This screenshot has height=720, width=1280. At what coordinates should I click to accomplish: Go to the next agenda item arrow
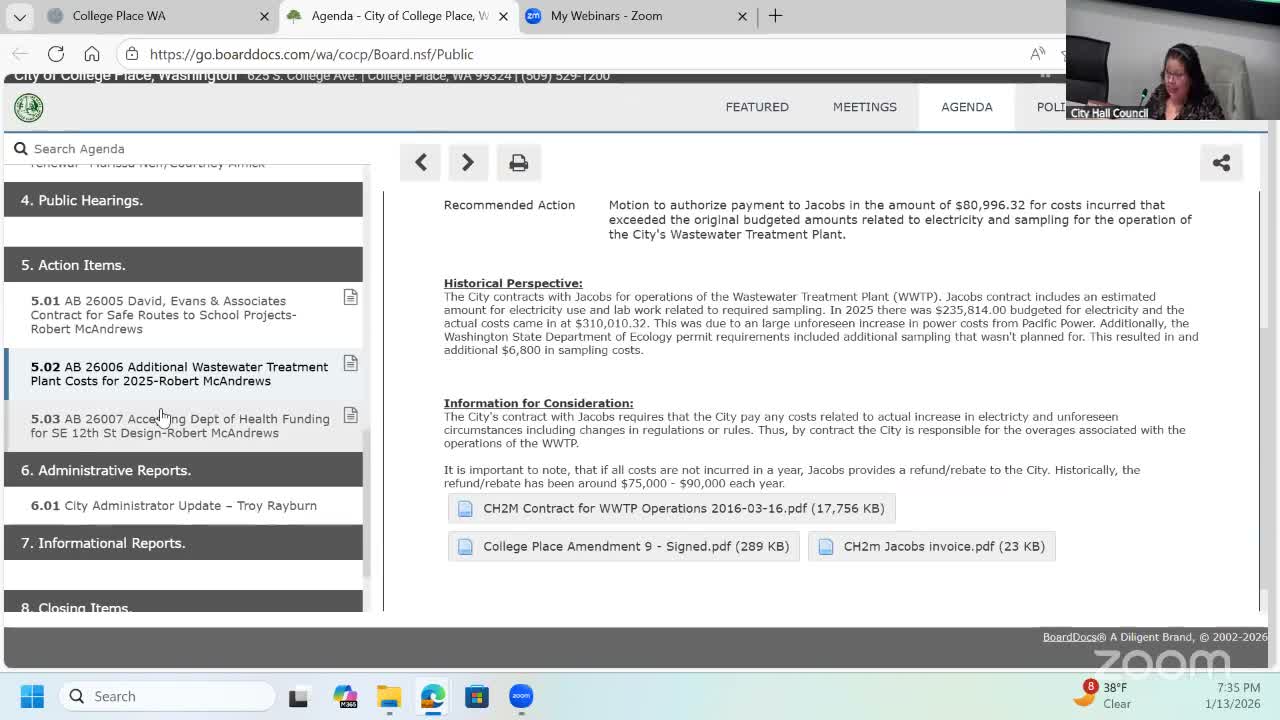point(468,162)
